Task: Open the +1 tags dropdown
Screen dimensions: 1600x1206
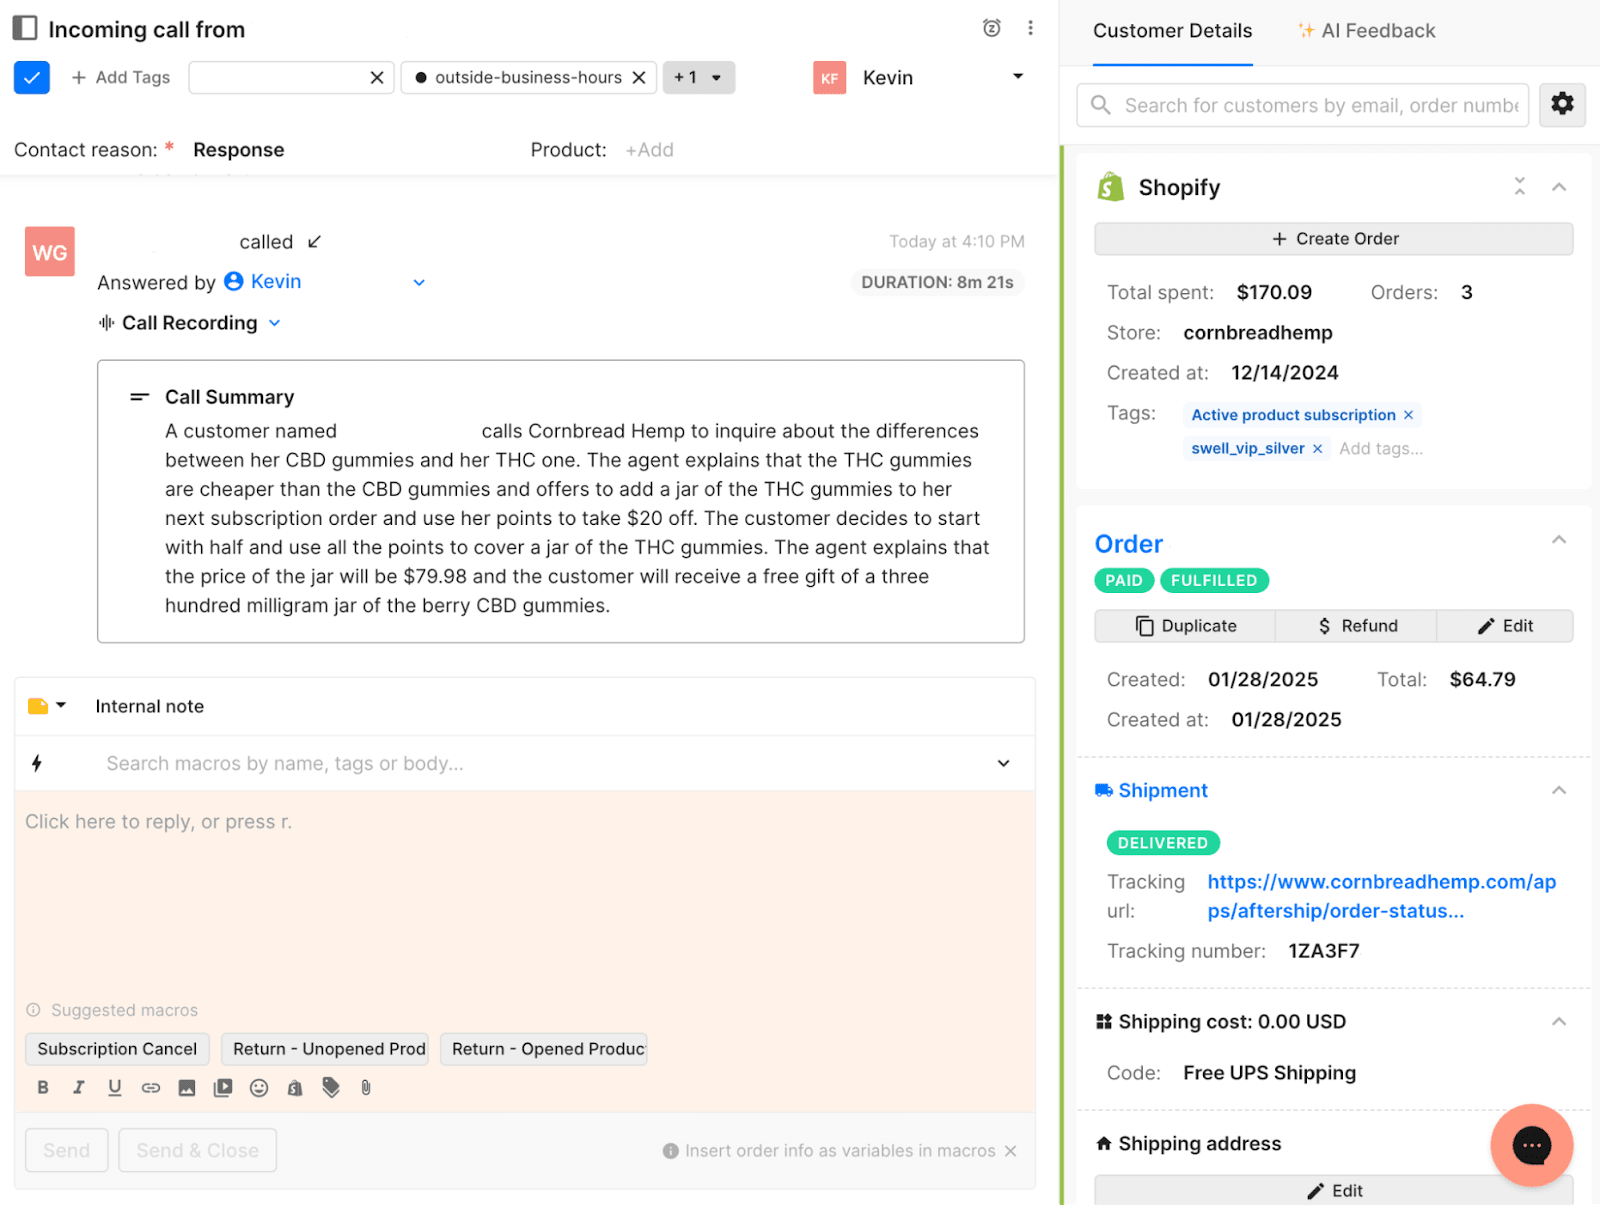Action: tap(698, 77)
